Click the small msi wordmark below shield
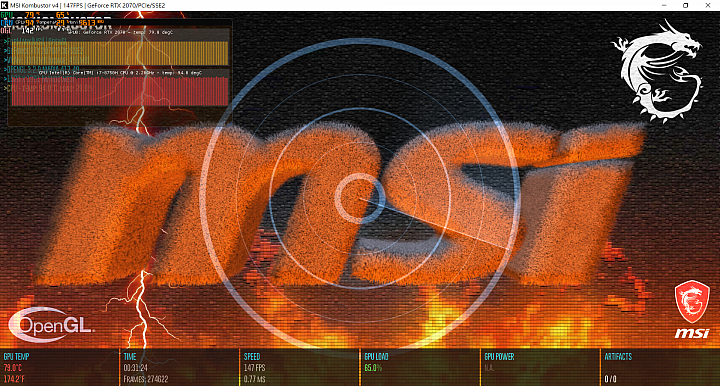This screenshot has height=386, width=720. tap(692, 333)
